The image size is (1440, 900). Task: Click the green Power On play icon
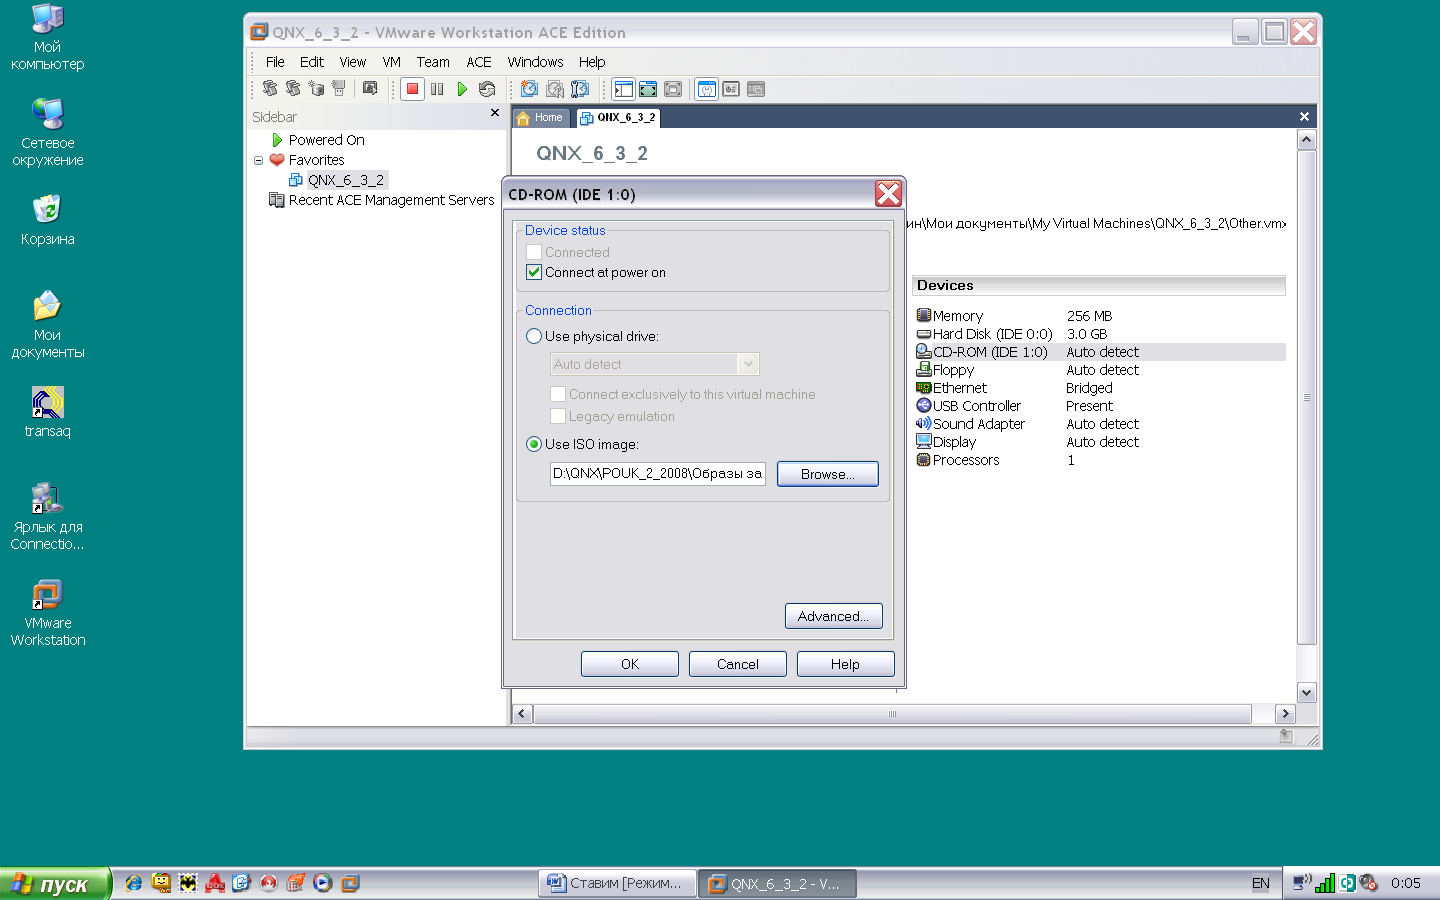(462, 89)
